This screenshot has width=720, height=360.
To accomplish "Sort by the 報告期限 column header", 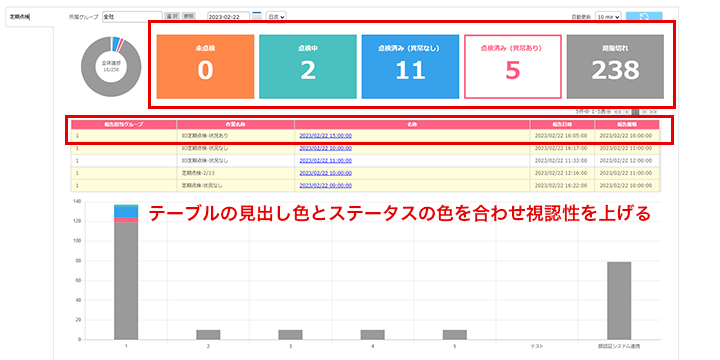I will 627,124.
